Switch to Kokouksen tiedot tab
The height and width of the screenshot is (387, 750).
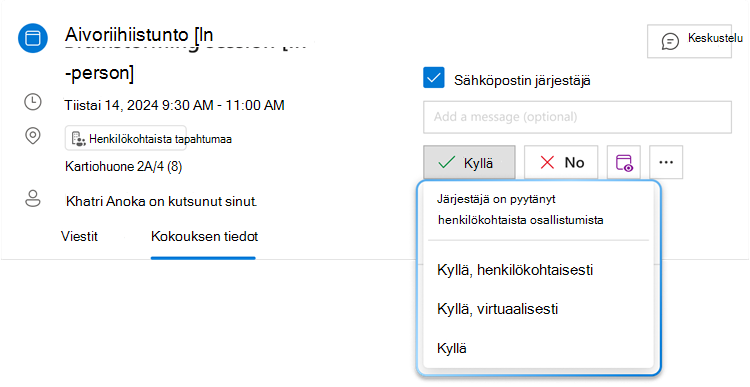click(204, 236)
